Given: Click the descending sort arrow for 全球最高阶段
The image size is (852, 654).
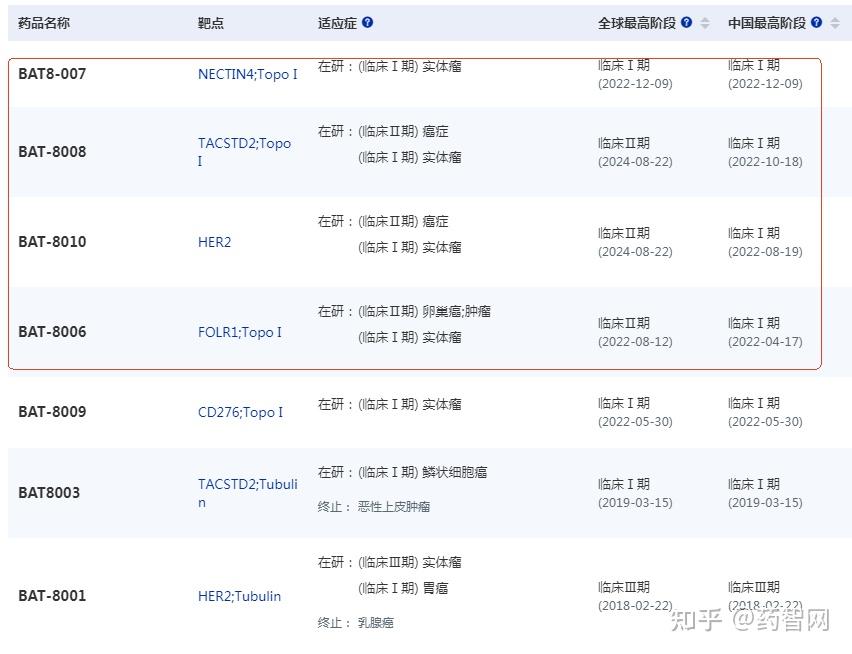Looking at the screenshot, I should tap(705, 26).
